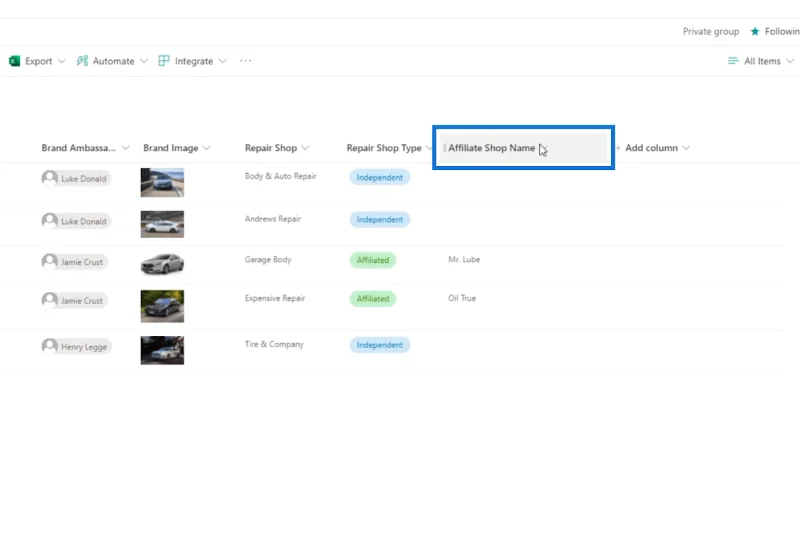
Task: Open the Repair Shop column chevron
Action: pos(305,148)
